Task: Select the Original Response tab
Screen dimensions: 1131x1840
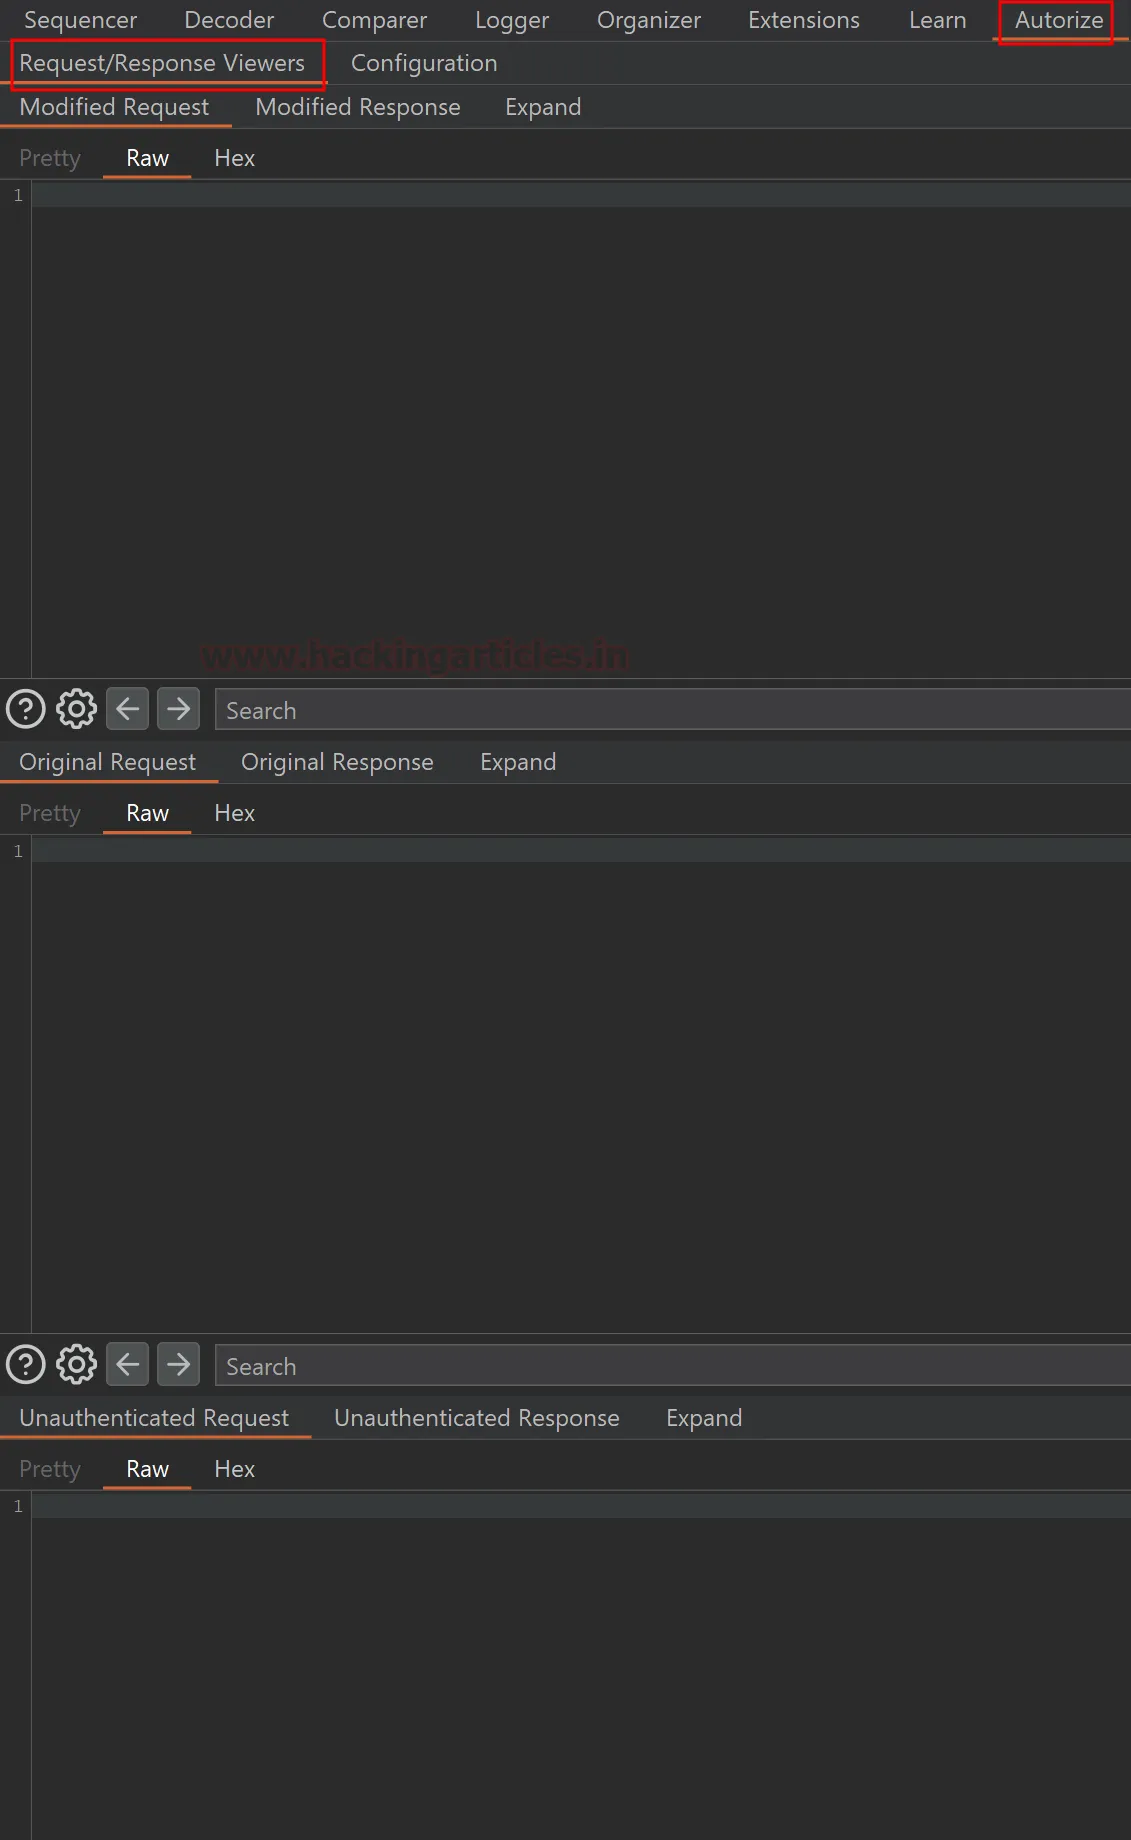Action: click(x=337, y=762)
